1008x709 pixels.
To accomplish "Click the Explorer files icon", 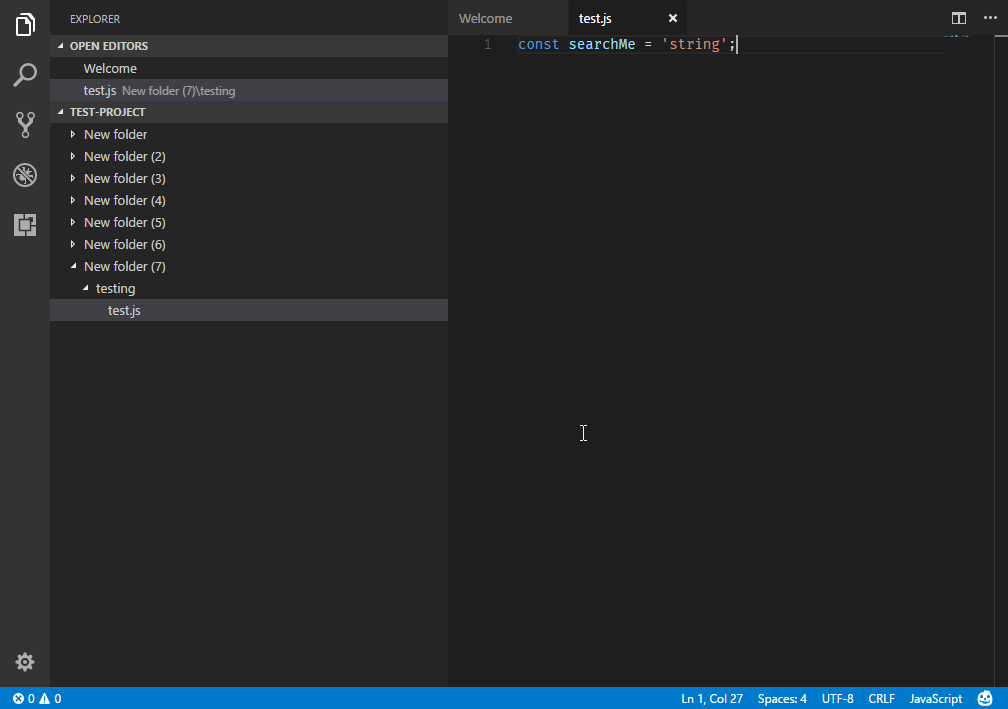I will pos(25,24).
